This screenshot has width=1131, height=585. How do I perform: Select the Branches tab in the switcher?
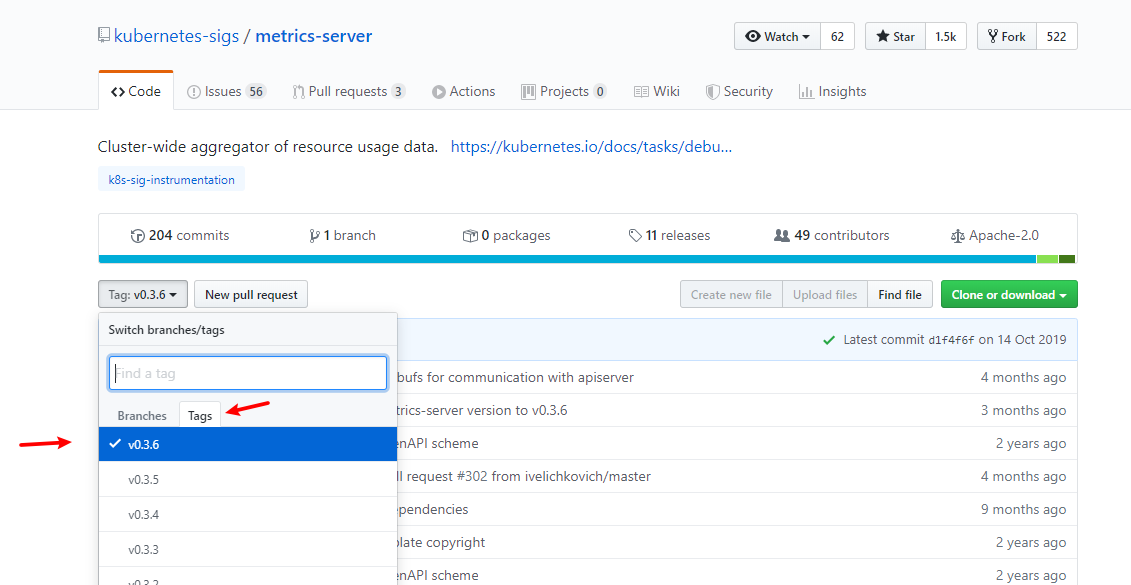tap(141, 416)
